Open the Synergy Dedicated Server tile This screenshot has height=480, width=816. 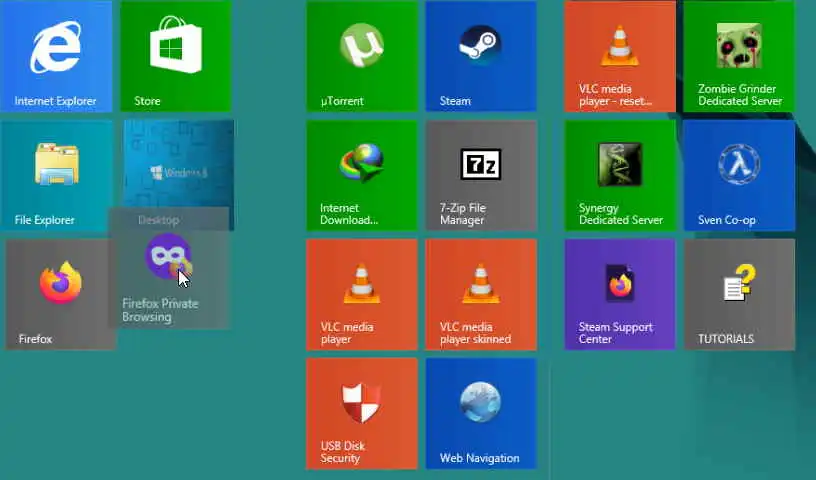pos(620,175)
